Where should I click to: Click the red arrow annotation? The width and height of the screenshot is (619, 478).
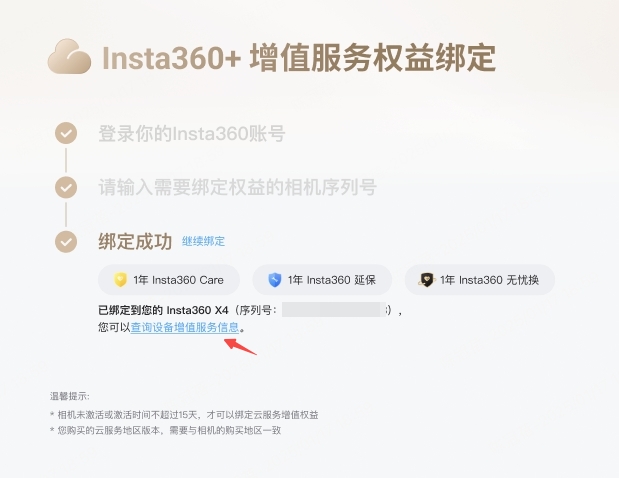click(x=240, y=346)
